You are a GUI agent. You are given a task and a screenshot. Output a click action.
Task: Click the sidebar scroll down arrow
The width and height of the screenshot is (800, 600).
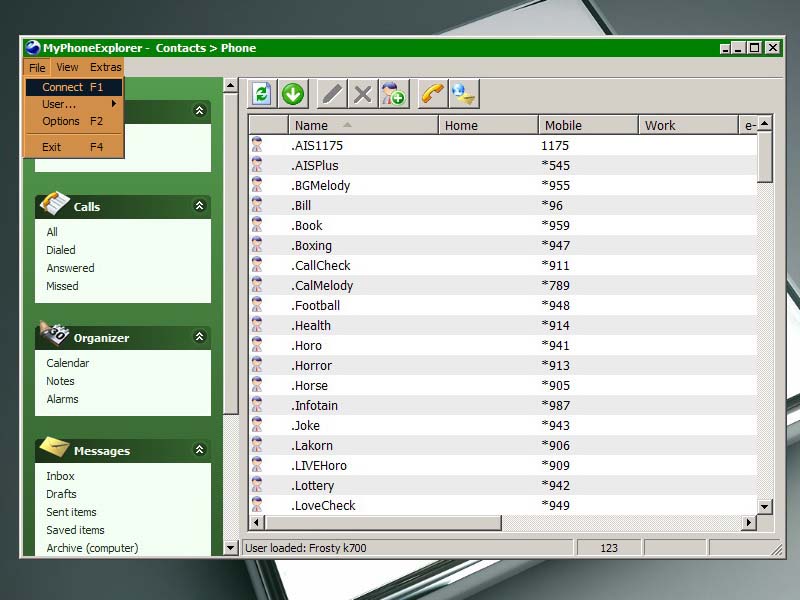point(231,548)
